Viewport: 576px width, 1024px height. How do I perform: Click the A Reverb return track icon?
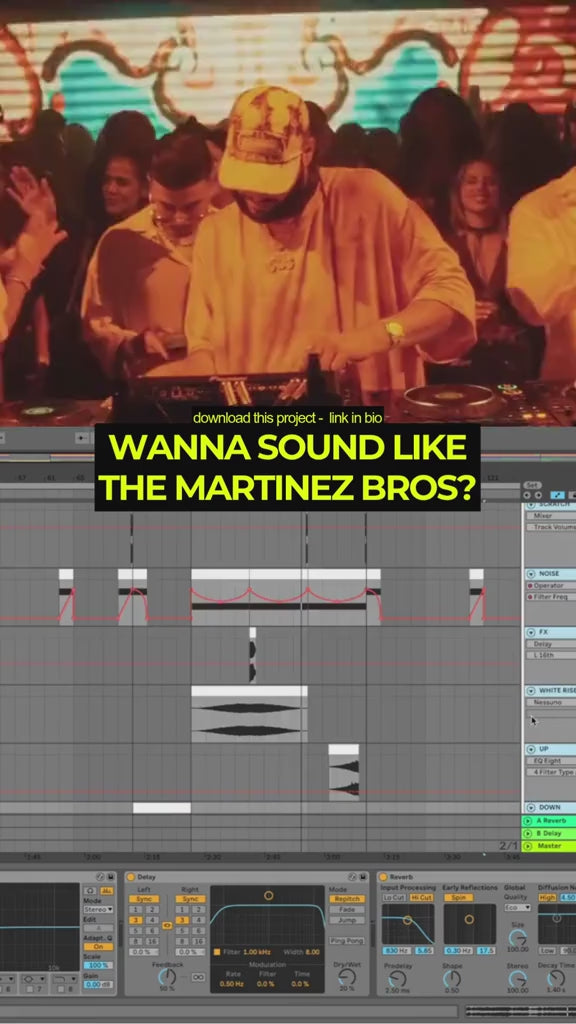528,820
